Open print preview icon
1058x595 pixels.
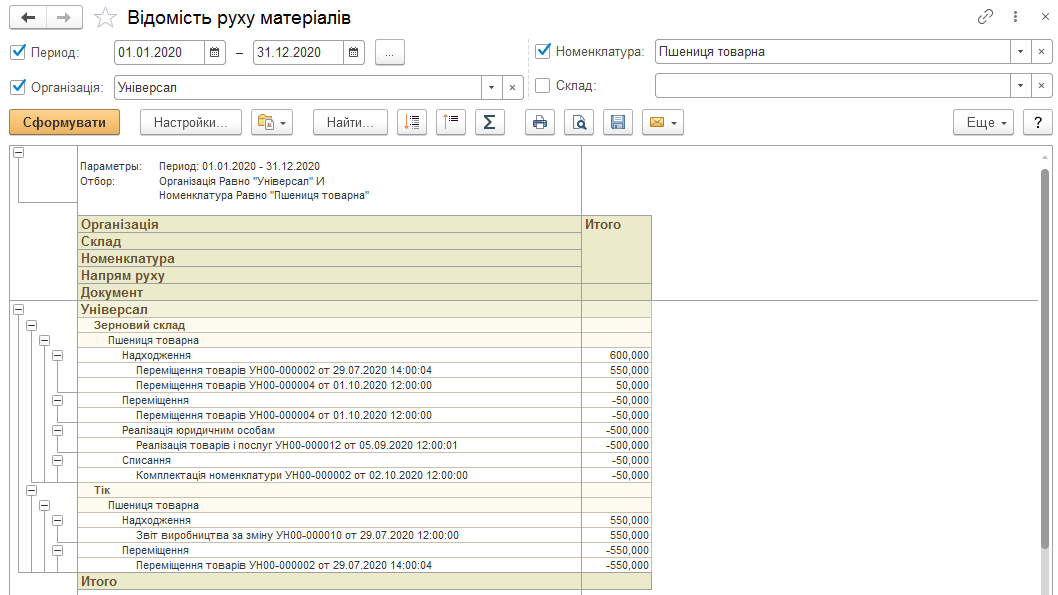579,122
